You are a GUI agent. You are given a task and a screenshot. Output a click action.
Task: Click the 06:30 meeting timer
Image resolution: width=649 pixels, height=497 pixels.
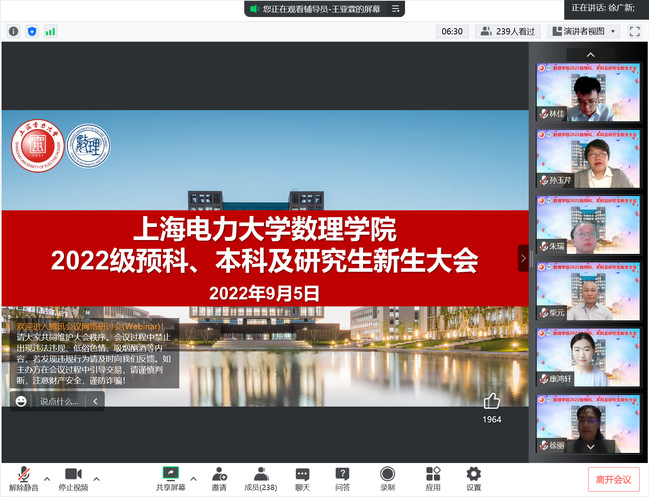452,31
